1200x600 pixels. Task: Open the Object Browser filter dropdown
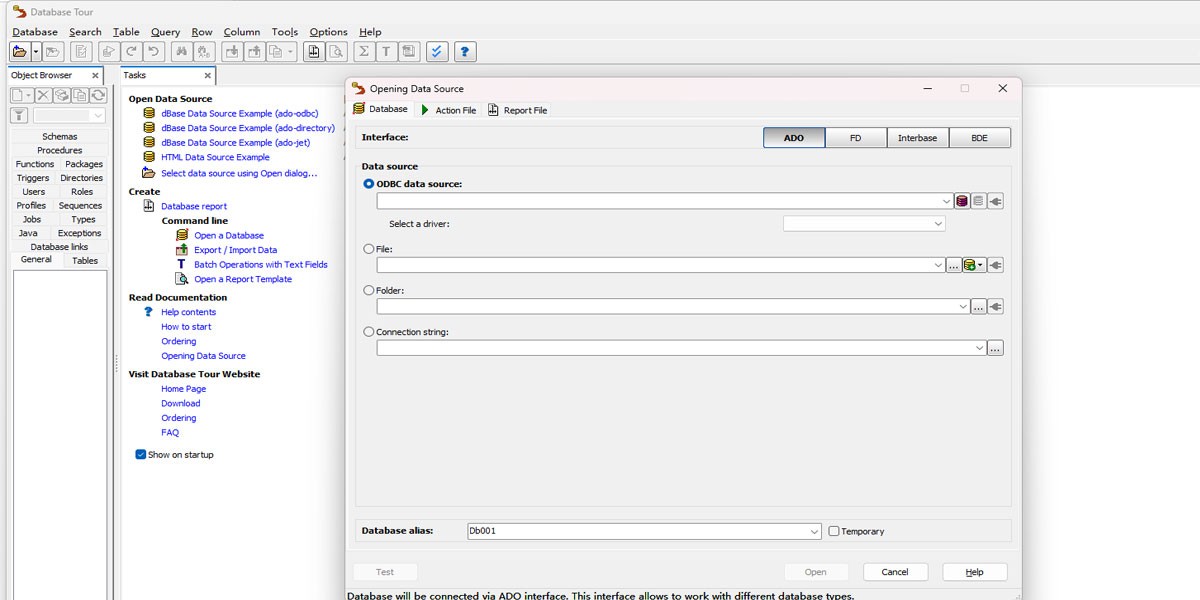point(98,115)
